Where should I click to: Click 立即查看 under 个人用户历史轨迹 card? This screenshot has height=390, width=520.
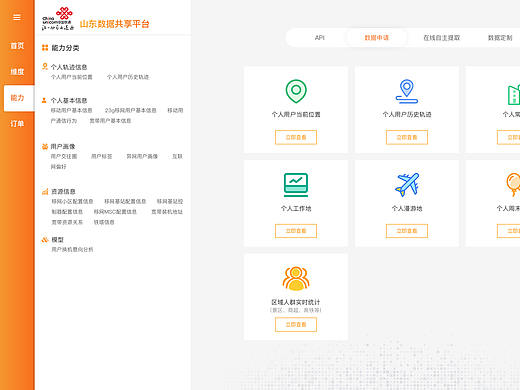407,137
